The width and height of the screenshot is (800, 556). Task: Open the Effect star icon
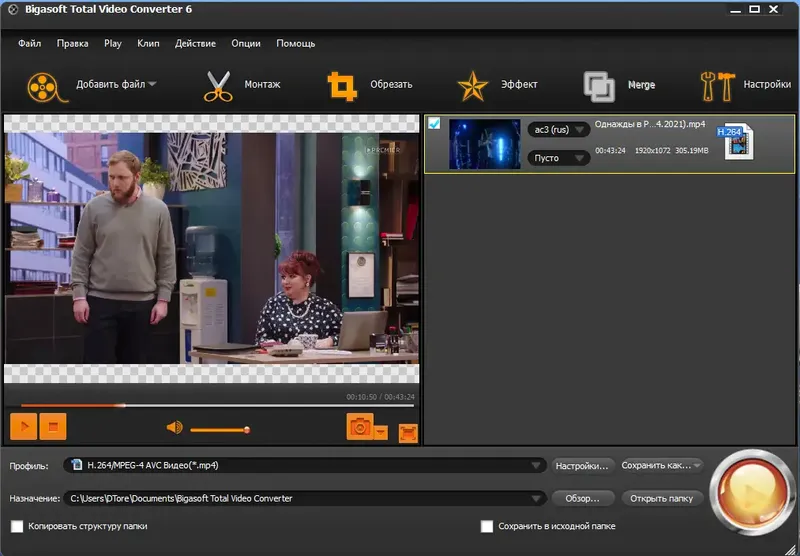point(472,86)
